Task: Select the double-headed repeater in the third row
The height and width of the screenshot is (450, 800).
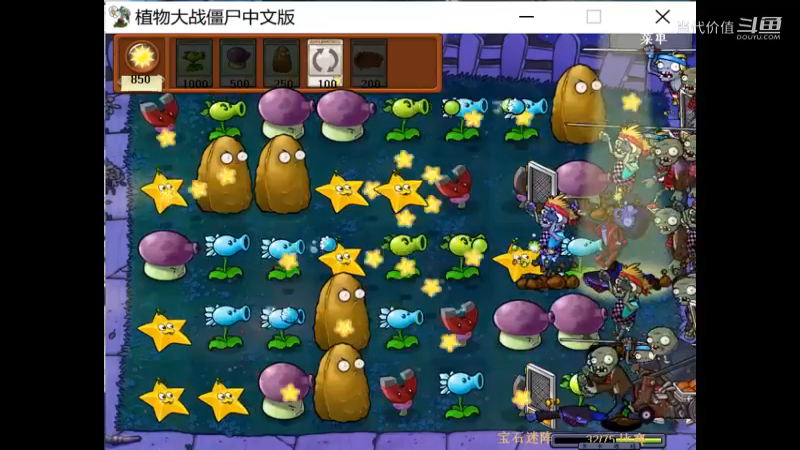Action: pos(463,256)
